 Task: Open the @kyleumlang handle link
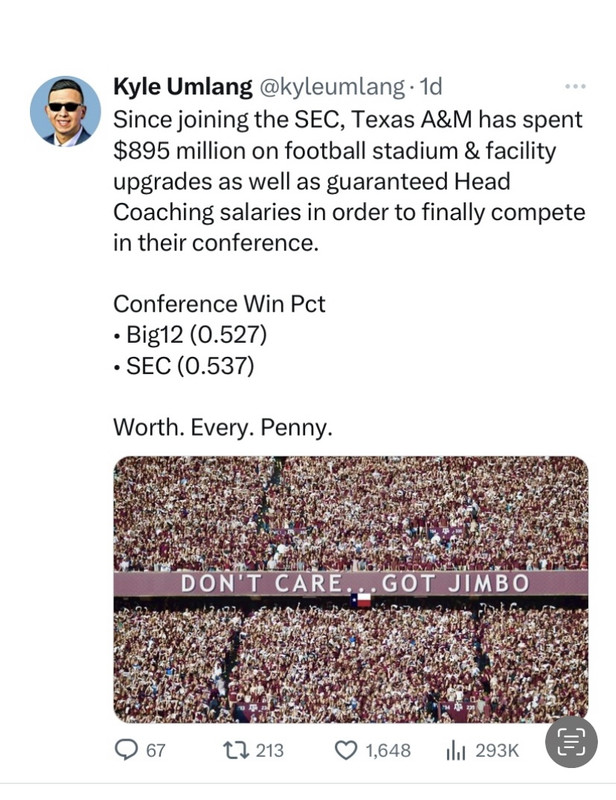click(x=332, y=87)
